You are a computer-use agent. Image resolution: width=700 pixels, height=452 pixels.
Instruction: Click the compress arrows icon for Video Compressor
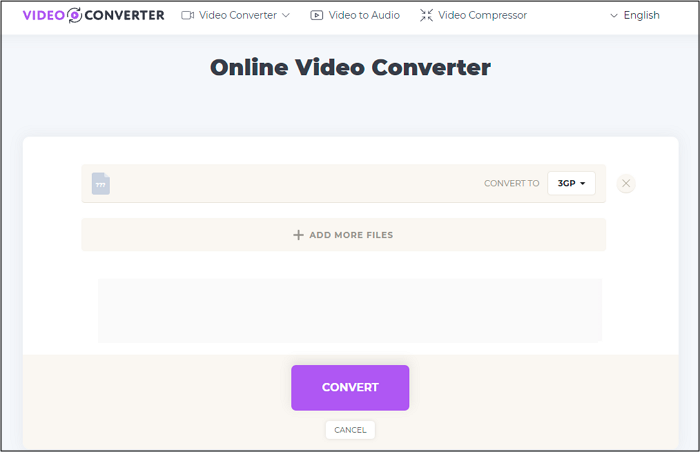[x=426, y=15]
